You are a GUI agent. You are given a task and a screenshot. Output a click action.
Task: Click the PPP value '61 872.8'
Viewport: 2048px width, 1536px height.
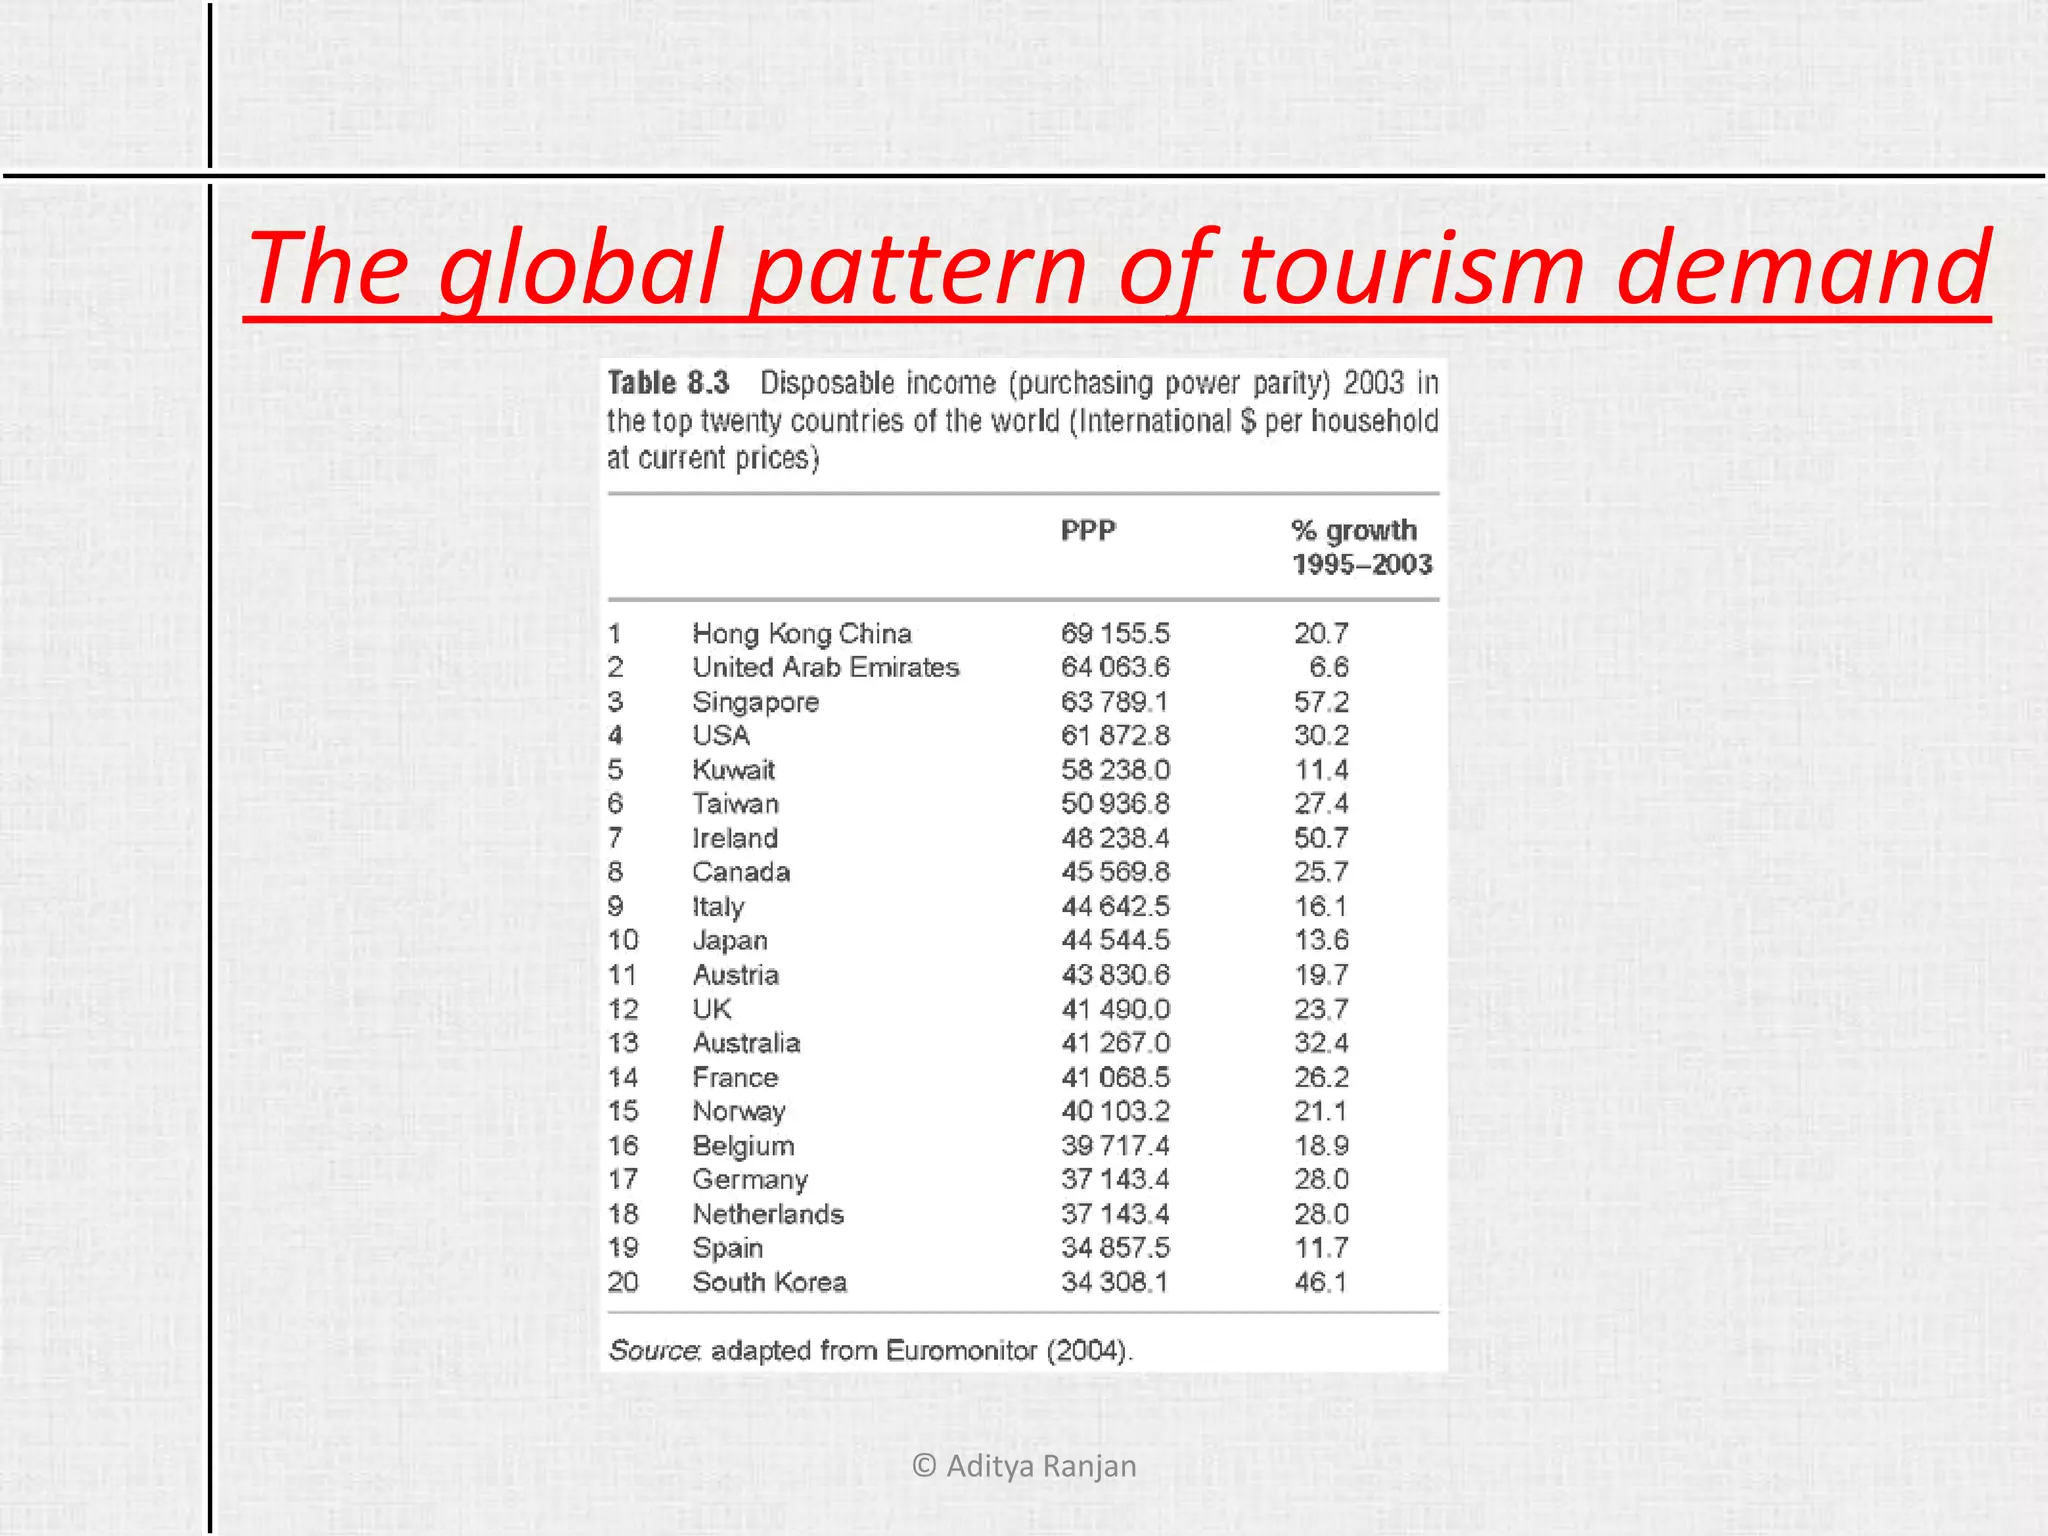pyautogui.click(x=1115, y=736)
